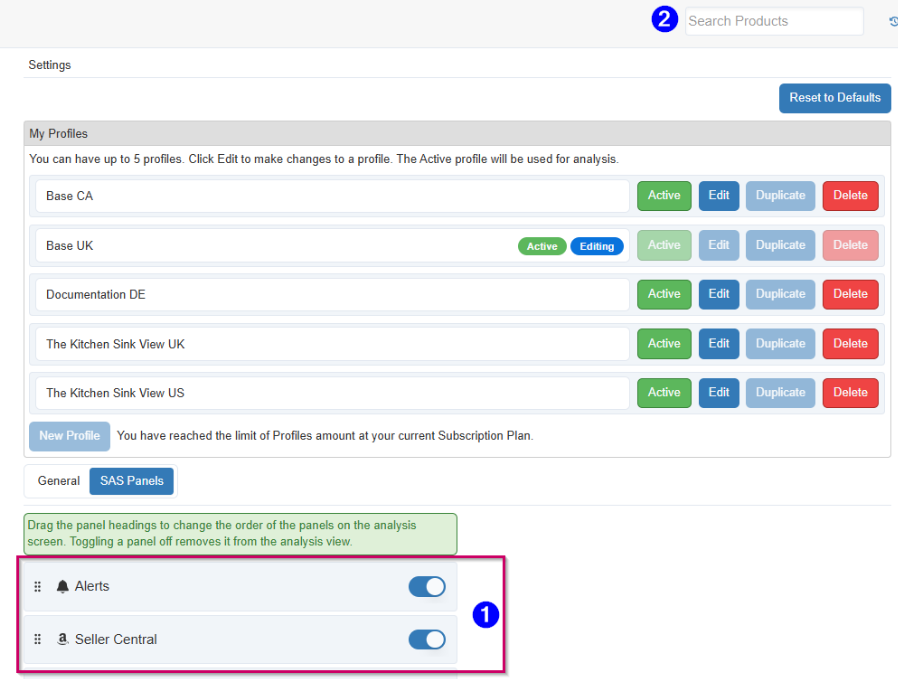Click the New Profile button
The width and height of the screenshot is (898, 679).
pyautogui.click(x=69, y=436)
